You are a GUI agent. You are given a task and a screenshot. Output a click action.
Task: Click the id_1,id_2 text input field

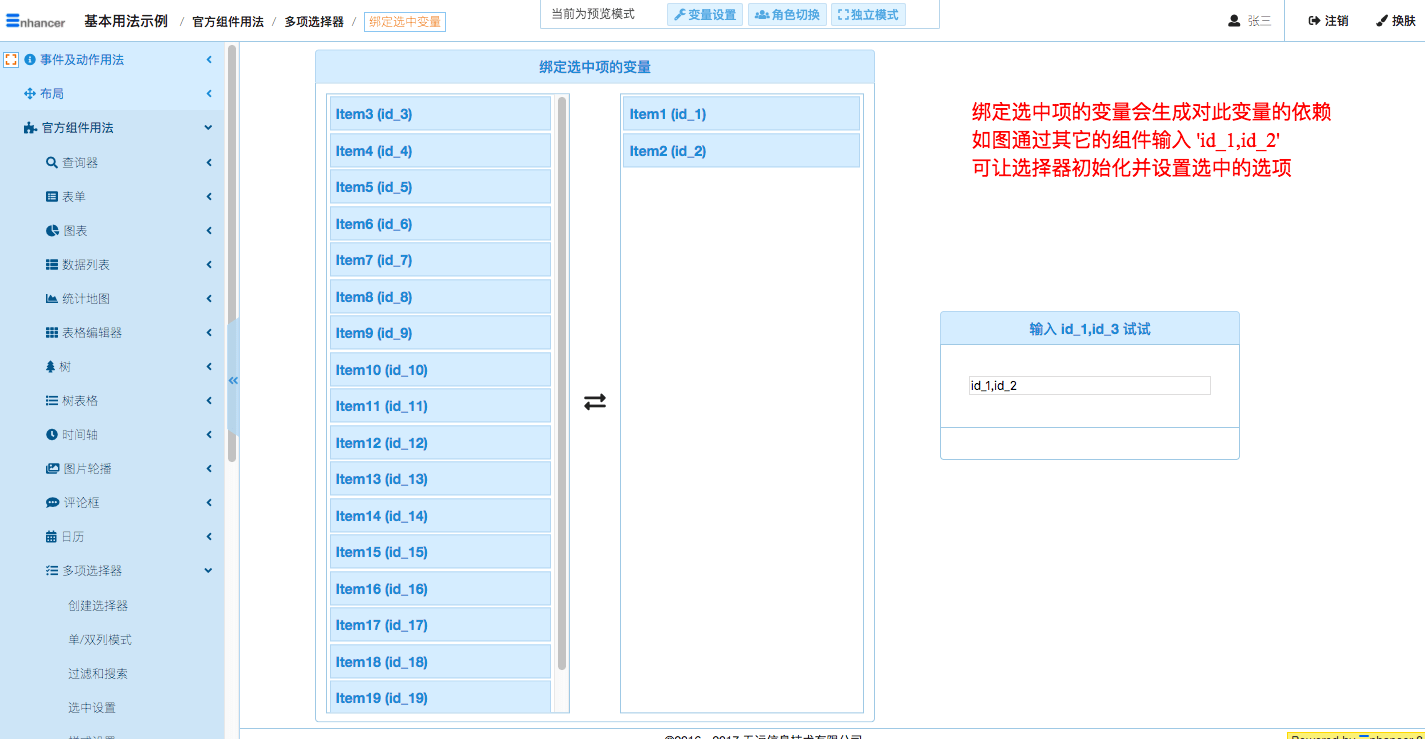click(x=1089, y=386)
